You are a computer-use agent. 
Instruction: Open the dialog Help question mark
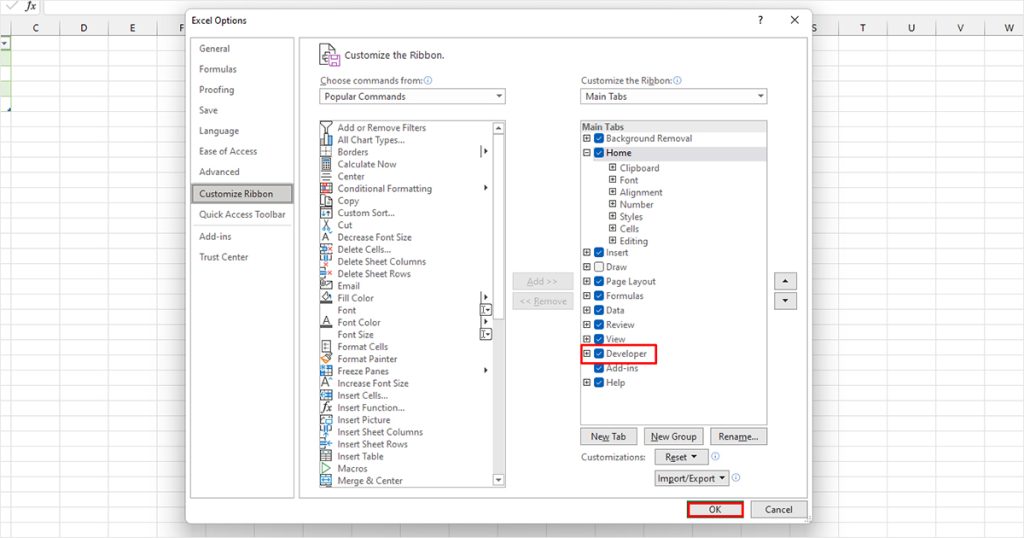coord(760,20)
